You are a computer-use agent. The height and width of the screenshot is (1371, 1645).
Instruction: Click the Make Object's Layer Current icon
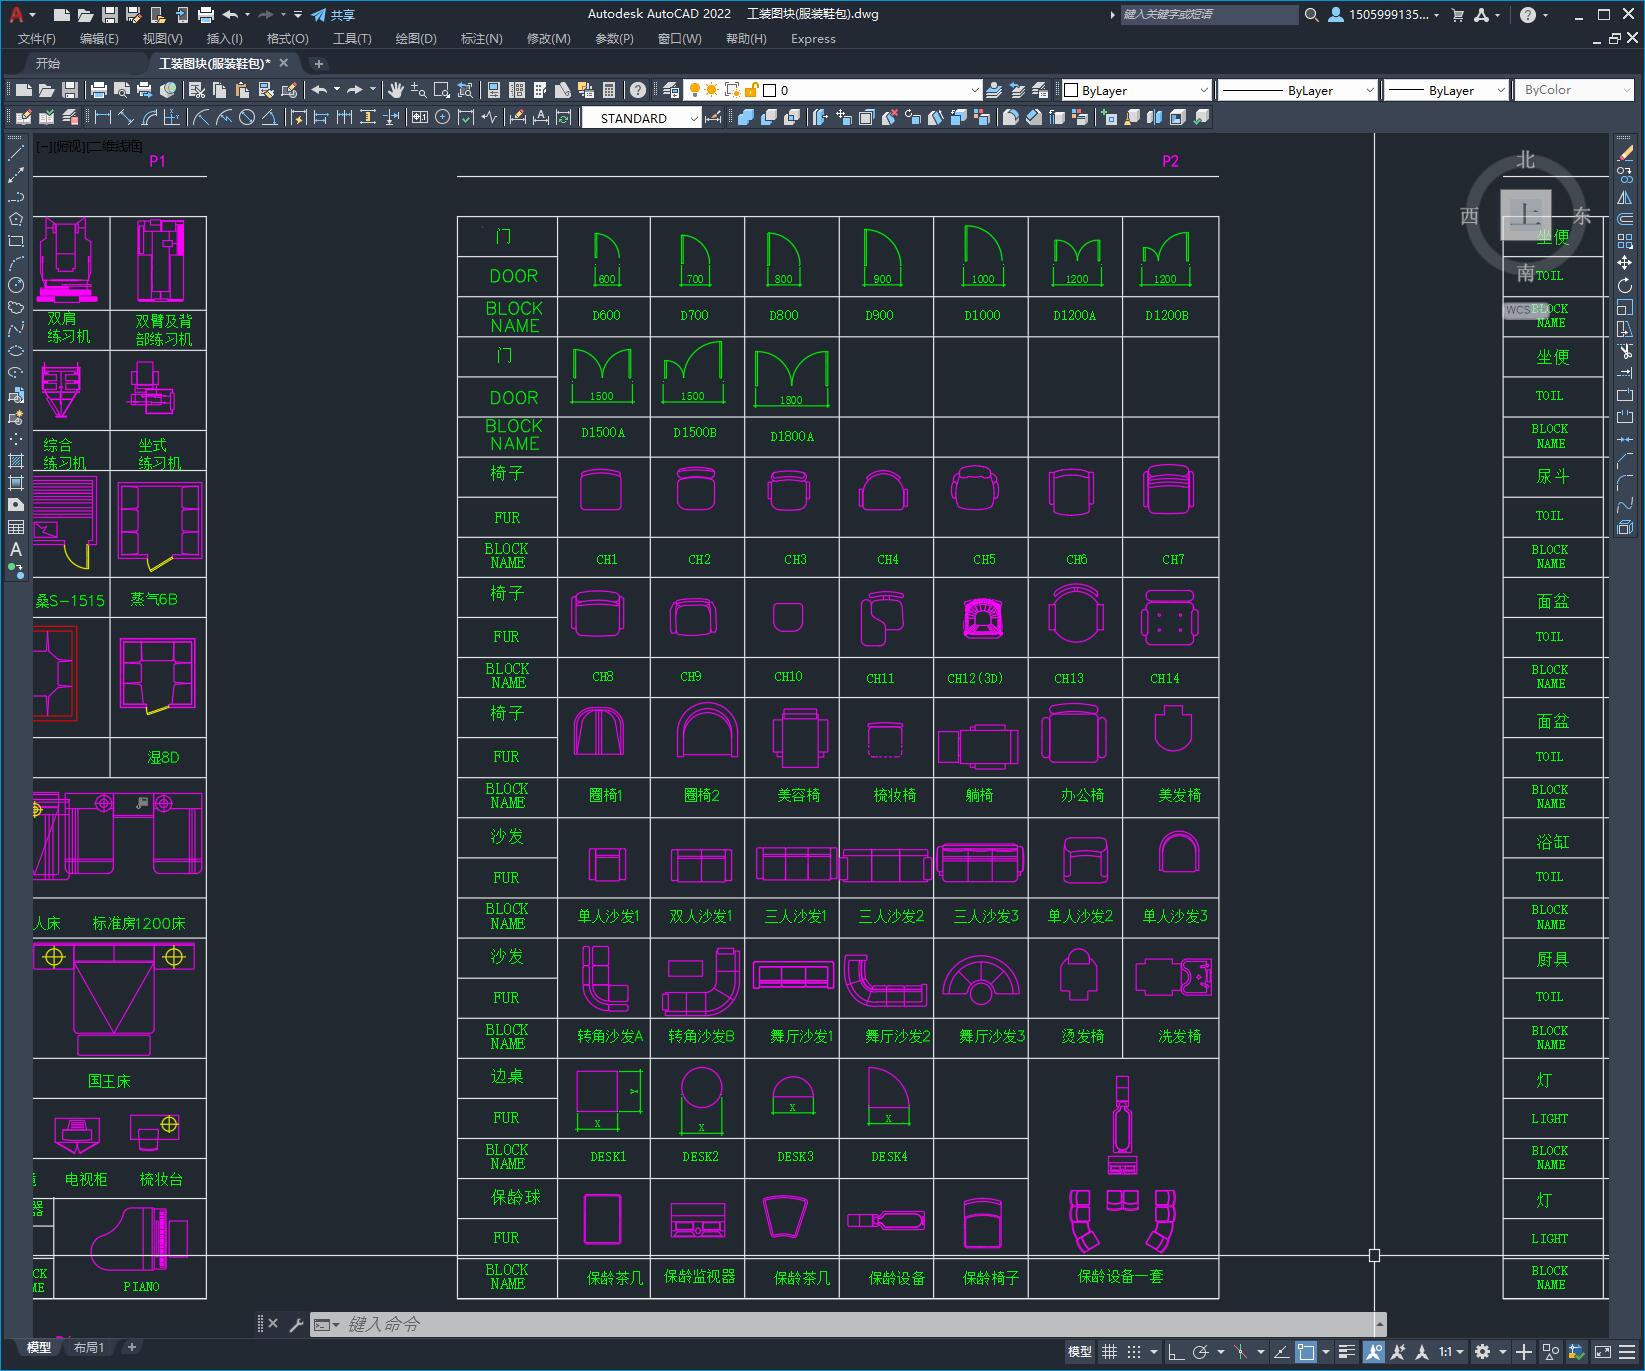[994, 90]
